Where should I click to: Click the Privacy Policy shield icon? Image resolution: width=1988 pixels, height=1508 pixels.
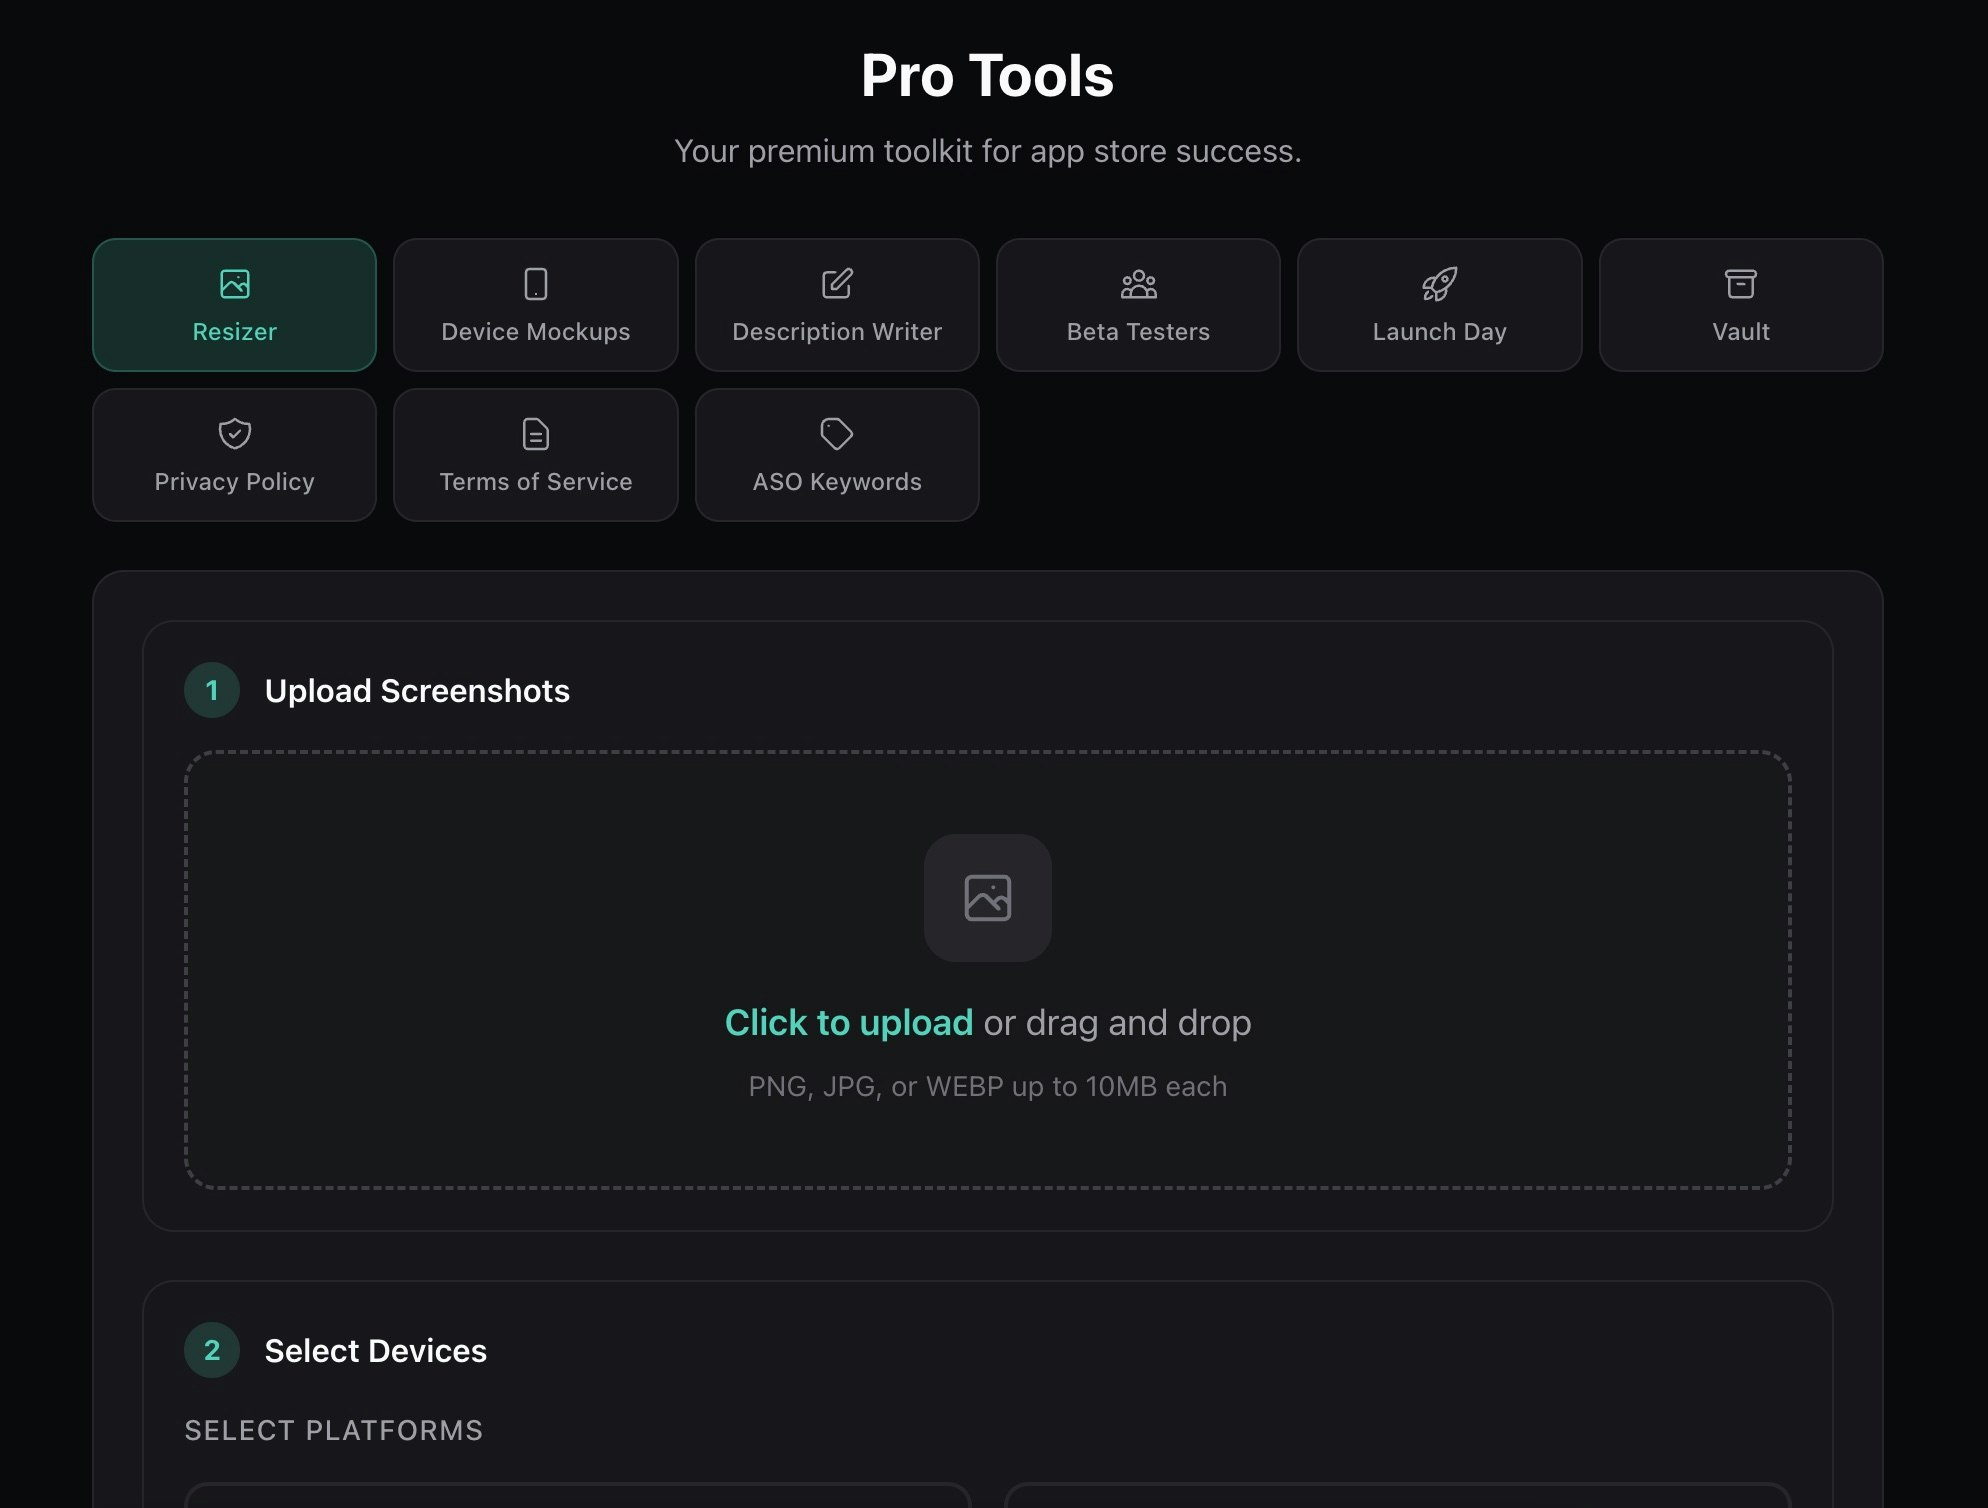[x=234, y=433]
